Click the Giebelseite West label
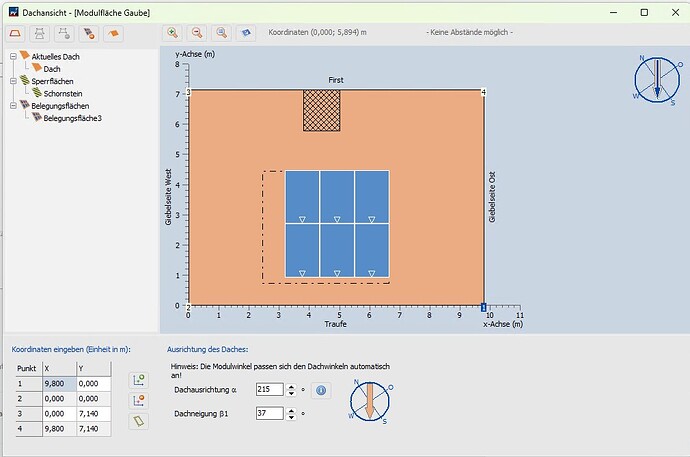Screen dimensions: 690x457 [168, 197]
